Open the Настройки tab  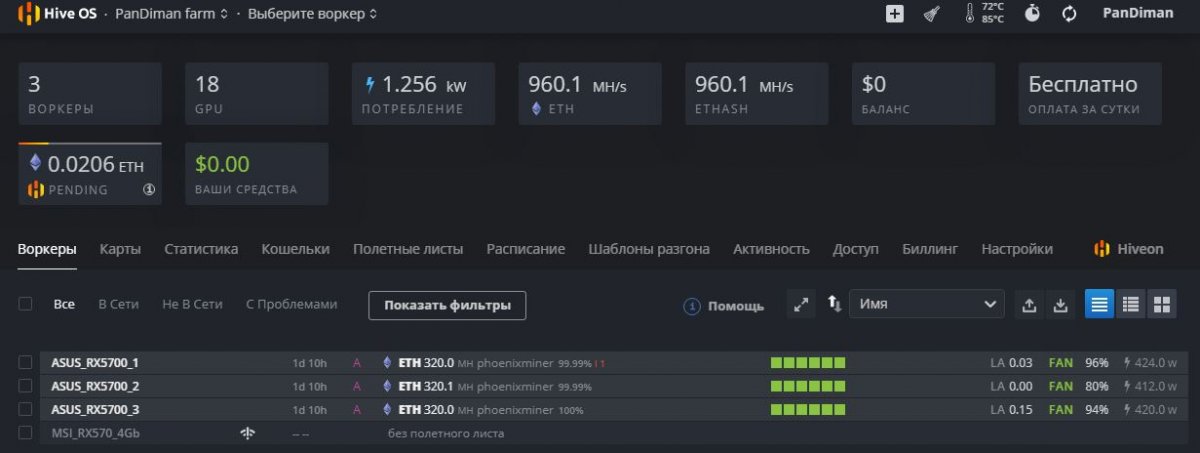coord(1017,249)
